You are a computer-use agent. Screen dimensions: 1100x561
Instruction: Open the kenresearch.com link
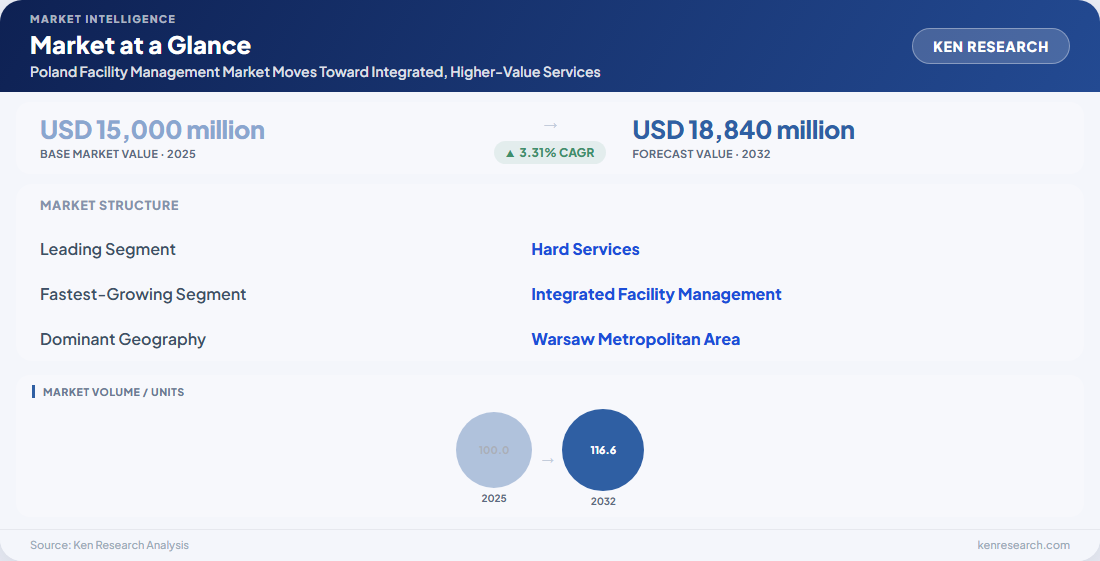[1024, 545]
